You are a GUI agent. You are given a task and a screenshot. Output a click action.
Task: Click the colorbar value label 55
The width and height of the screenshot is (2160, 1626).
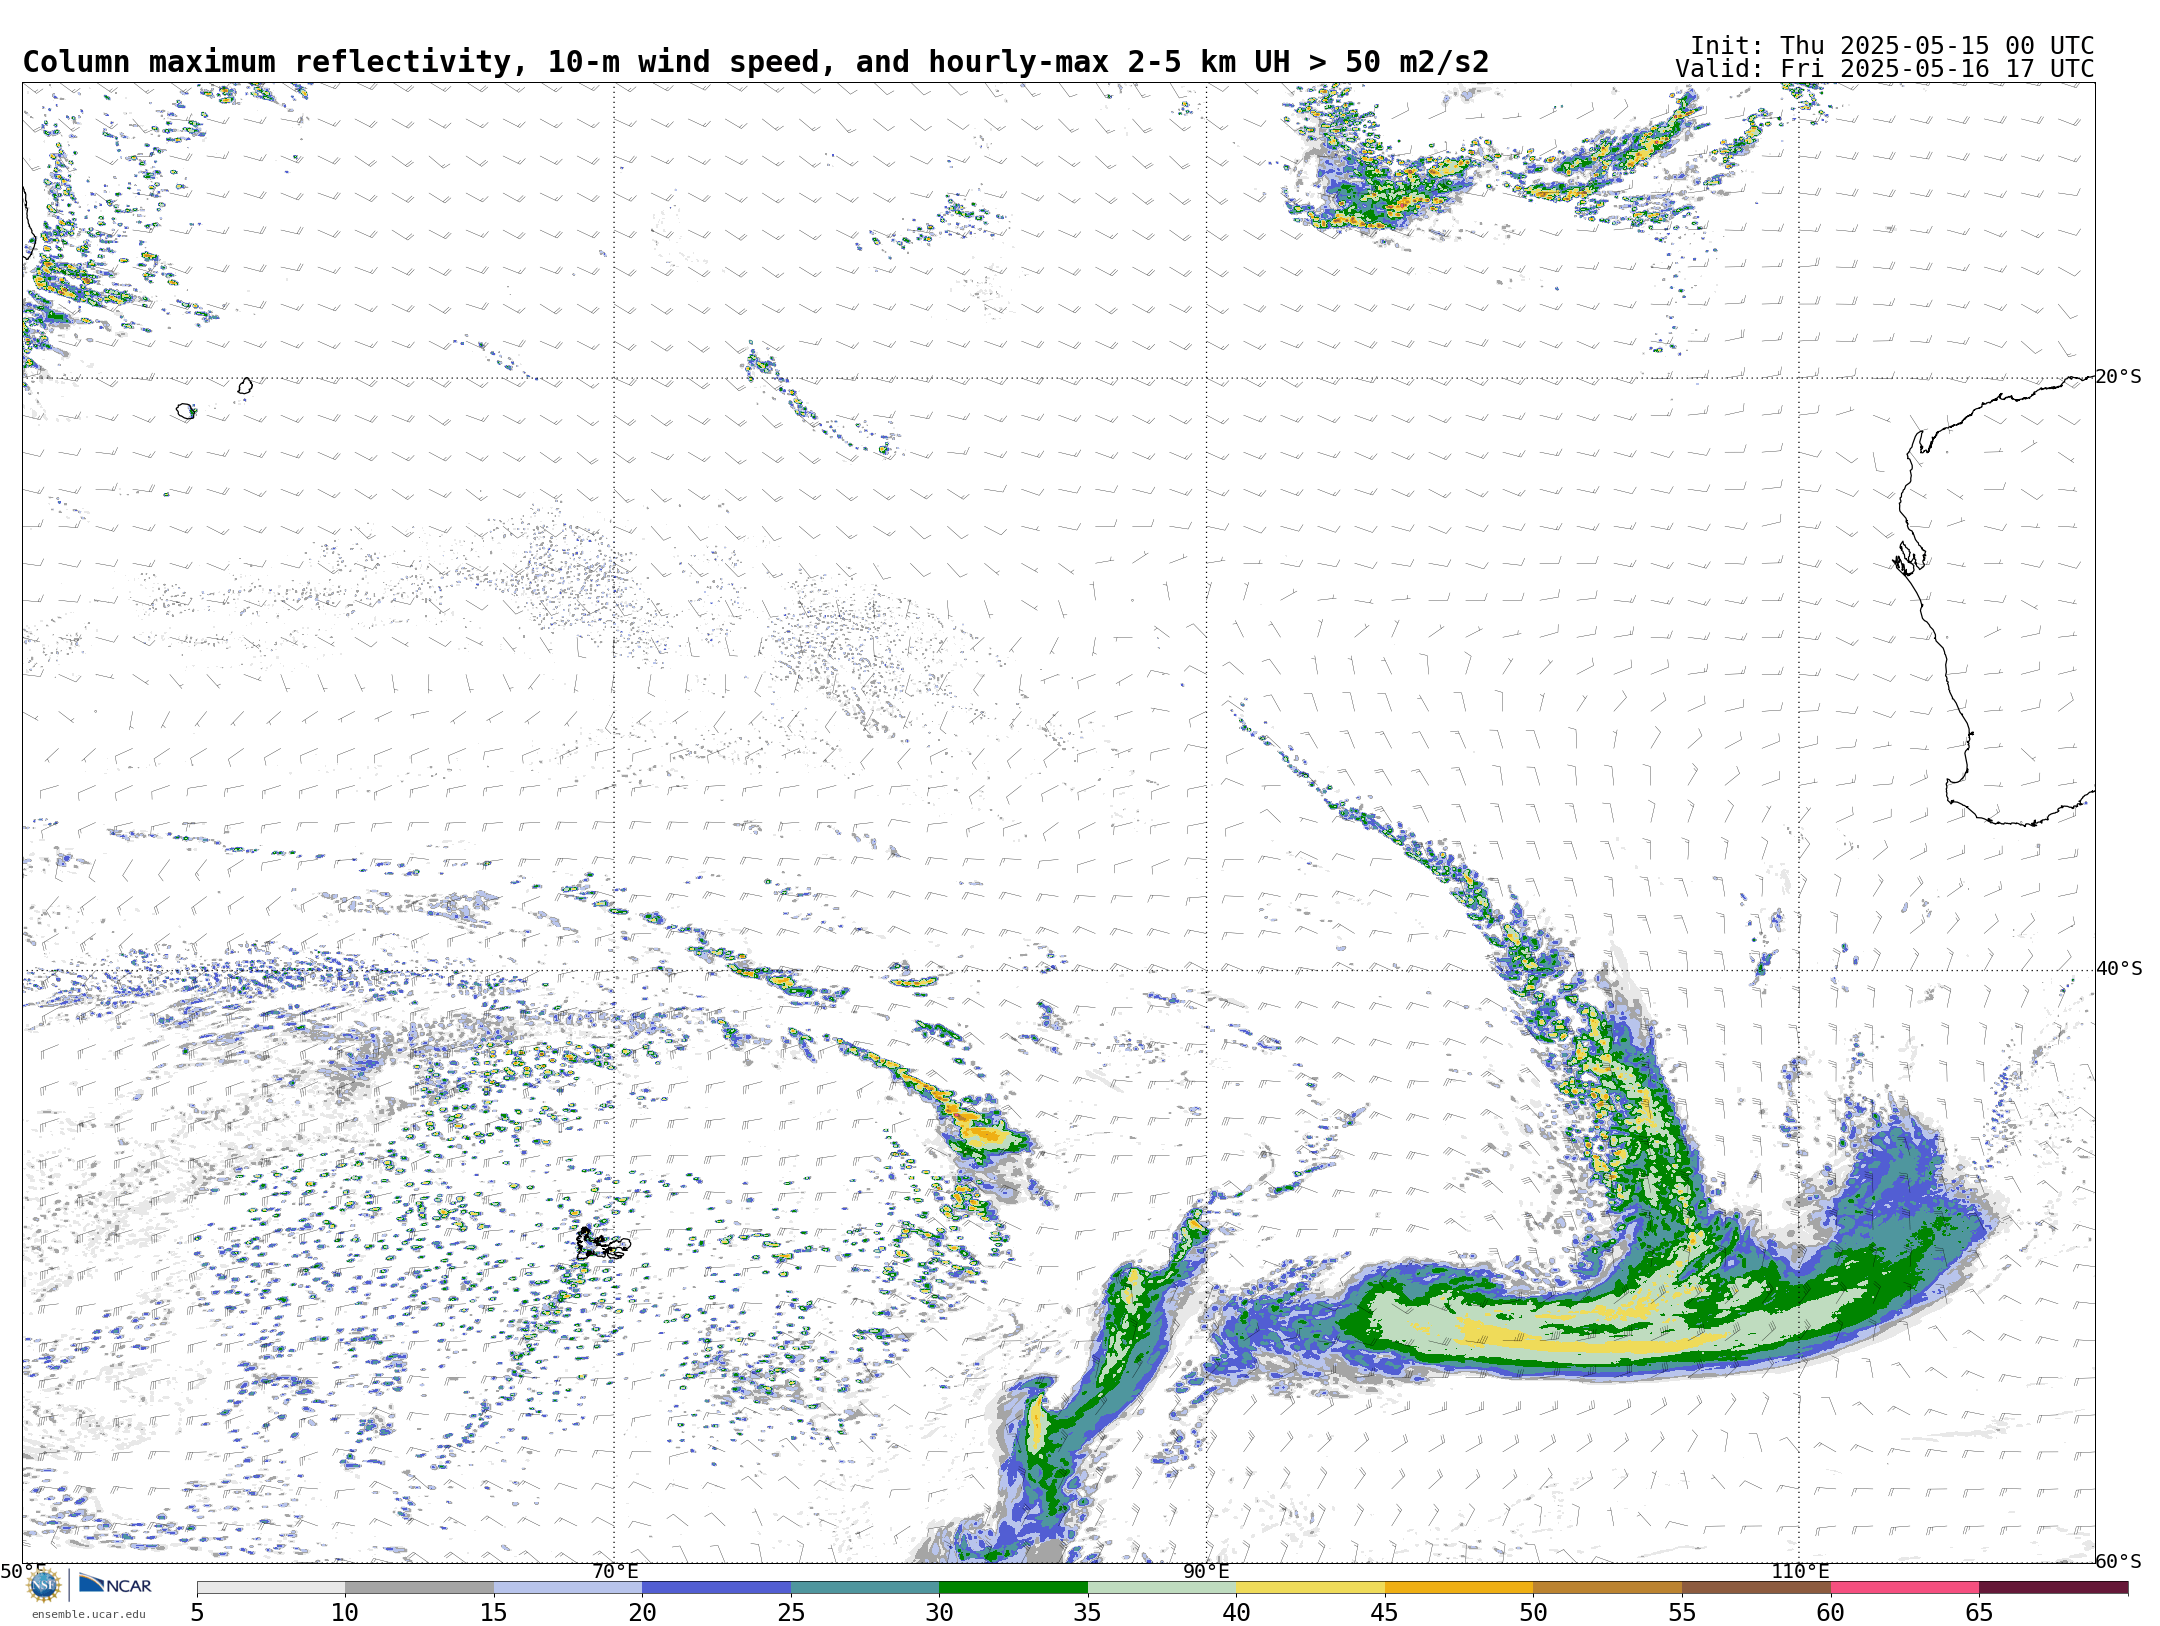point(1682,1612)
